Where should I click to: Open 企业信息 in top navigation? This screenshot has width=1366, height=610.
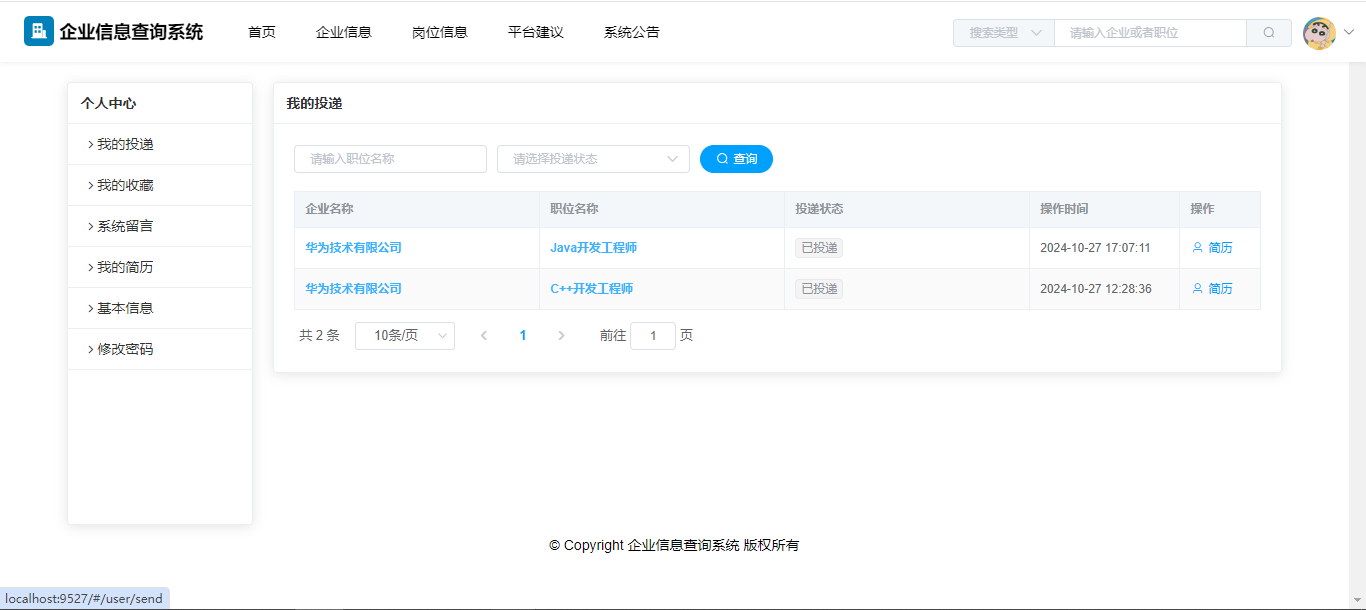343,32
